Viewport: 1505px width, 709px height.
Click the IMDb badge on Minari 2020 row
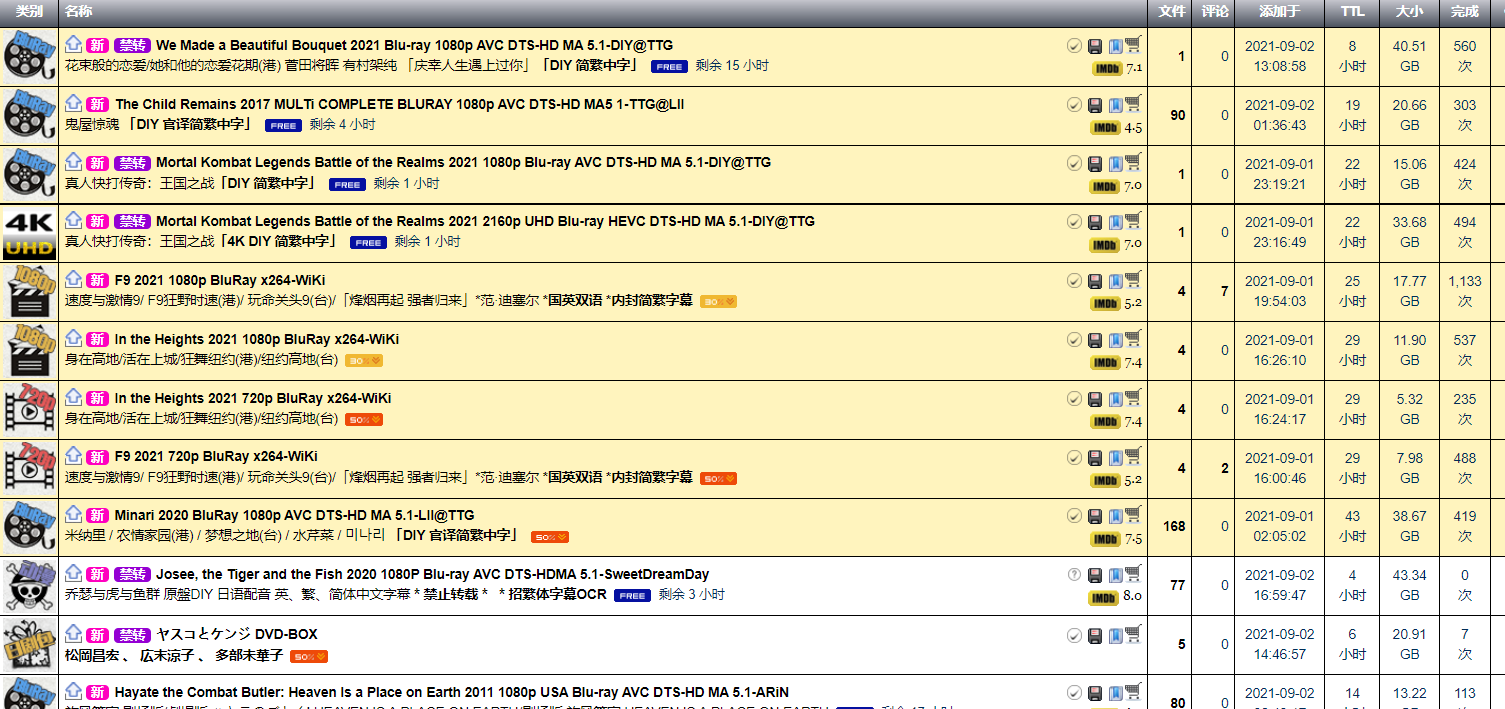pos(1105,540)
